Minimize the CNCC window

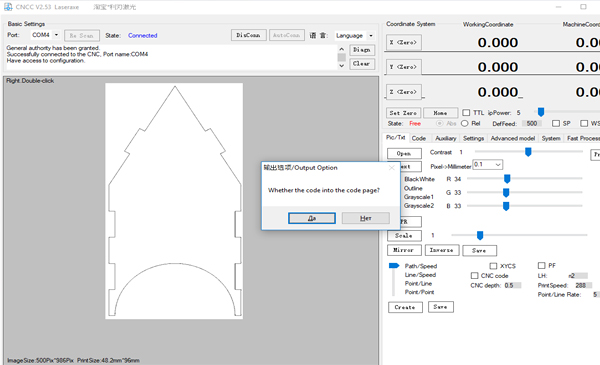[x=559, y=7]
